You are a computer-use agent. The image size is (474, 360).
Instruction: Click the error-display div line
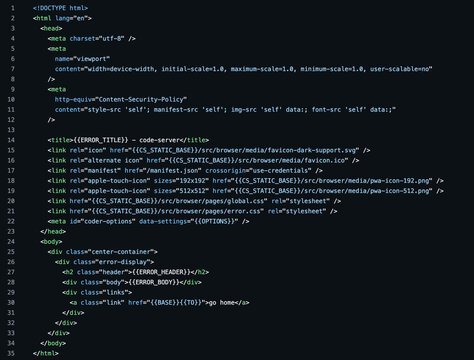[104, 262]
